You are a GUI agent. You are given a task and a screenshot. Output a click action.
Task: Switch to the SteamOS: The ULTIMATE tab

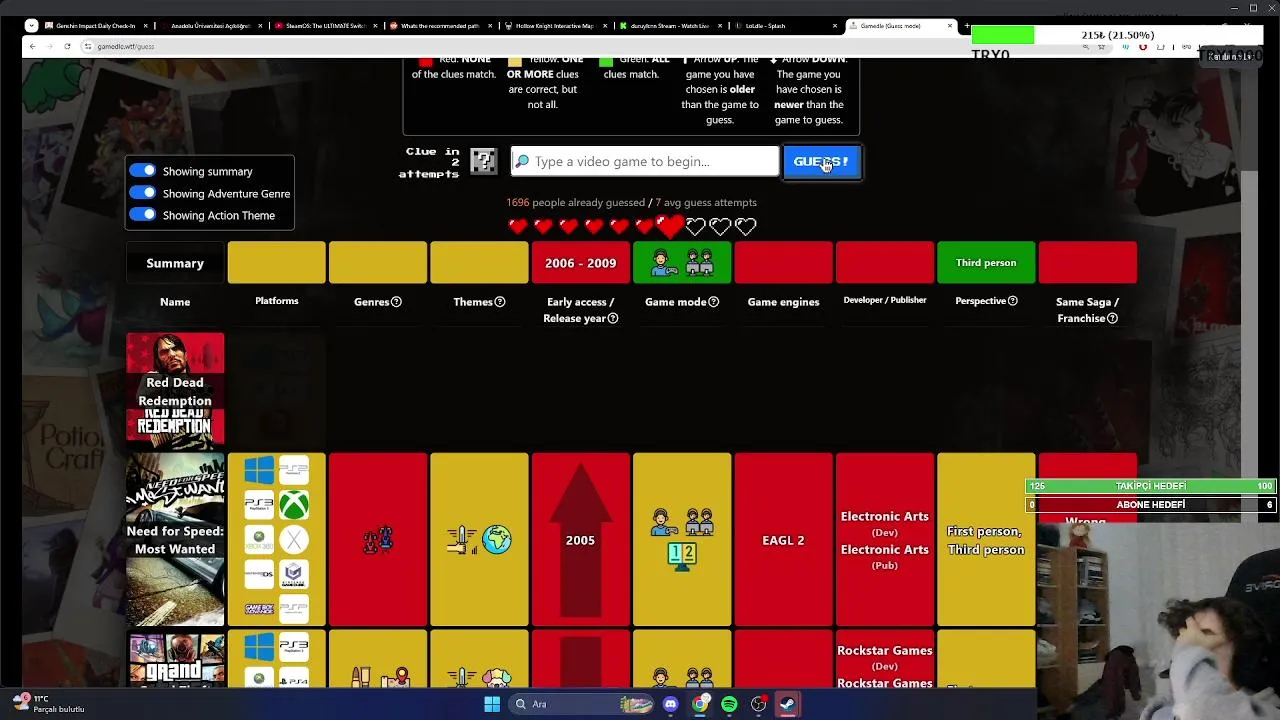click(x=327, y=25)
